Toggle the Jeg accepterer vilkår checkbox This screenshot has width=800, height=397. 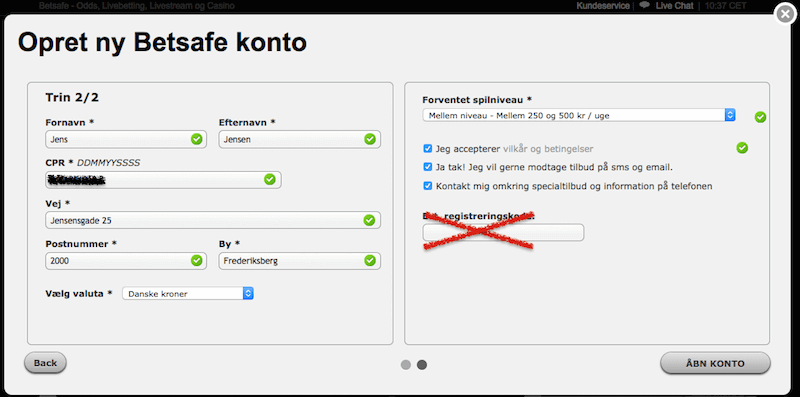428,148
